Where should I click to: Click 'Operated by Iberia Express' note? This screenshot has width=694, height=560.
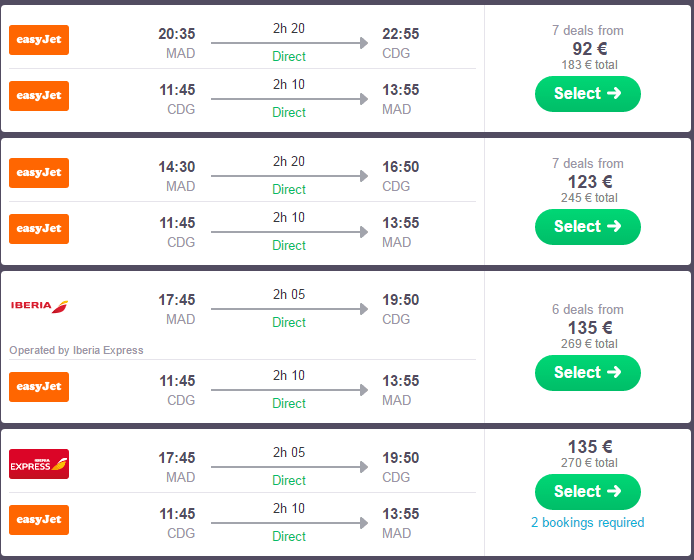tap(77, 350)
